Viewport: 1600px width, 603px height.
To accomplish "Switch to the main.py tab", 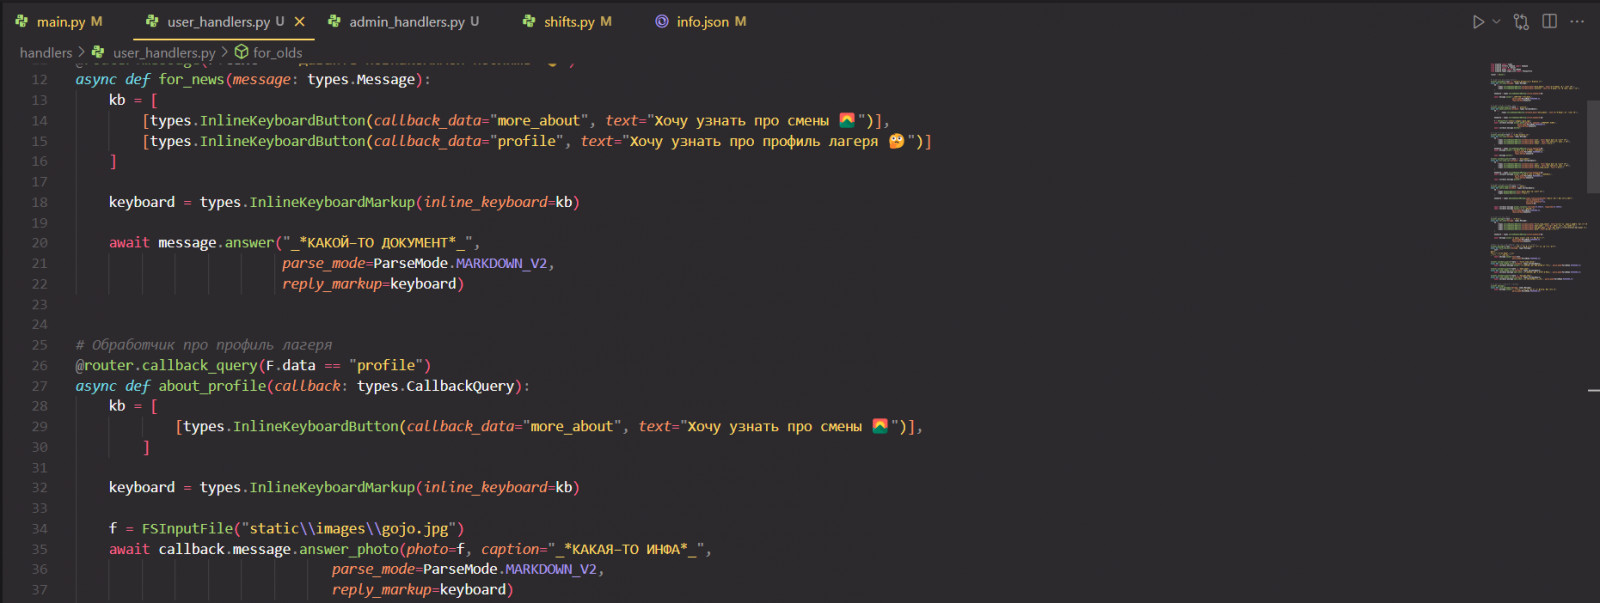I will click(59, 21).
